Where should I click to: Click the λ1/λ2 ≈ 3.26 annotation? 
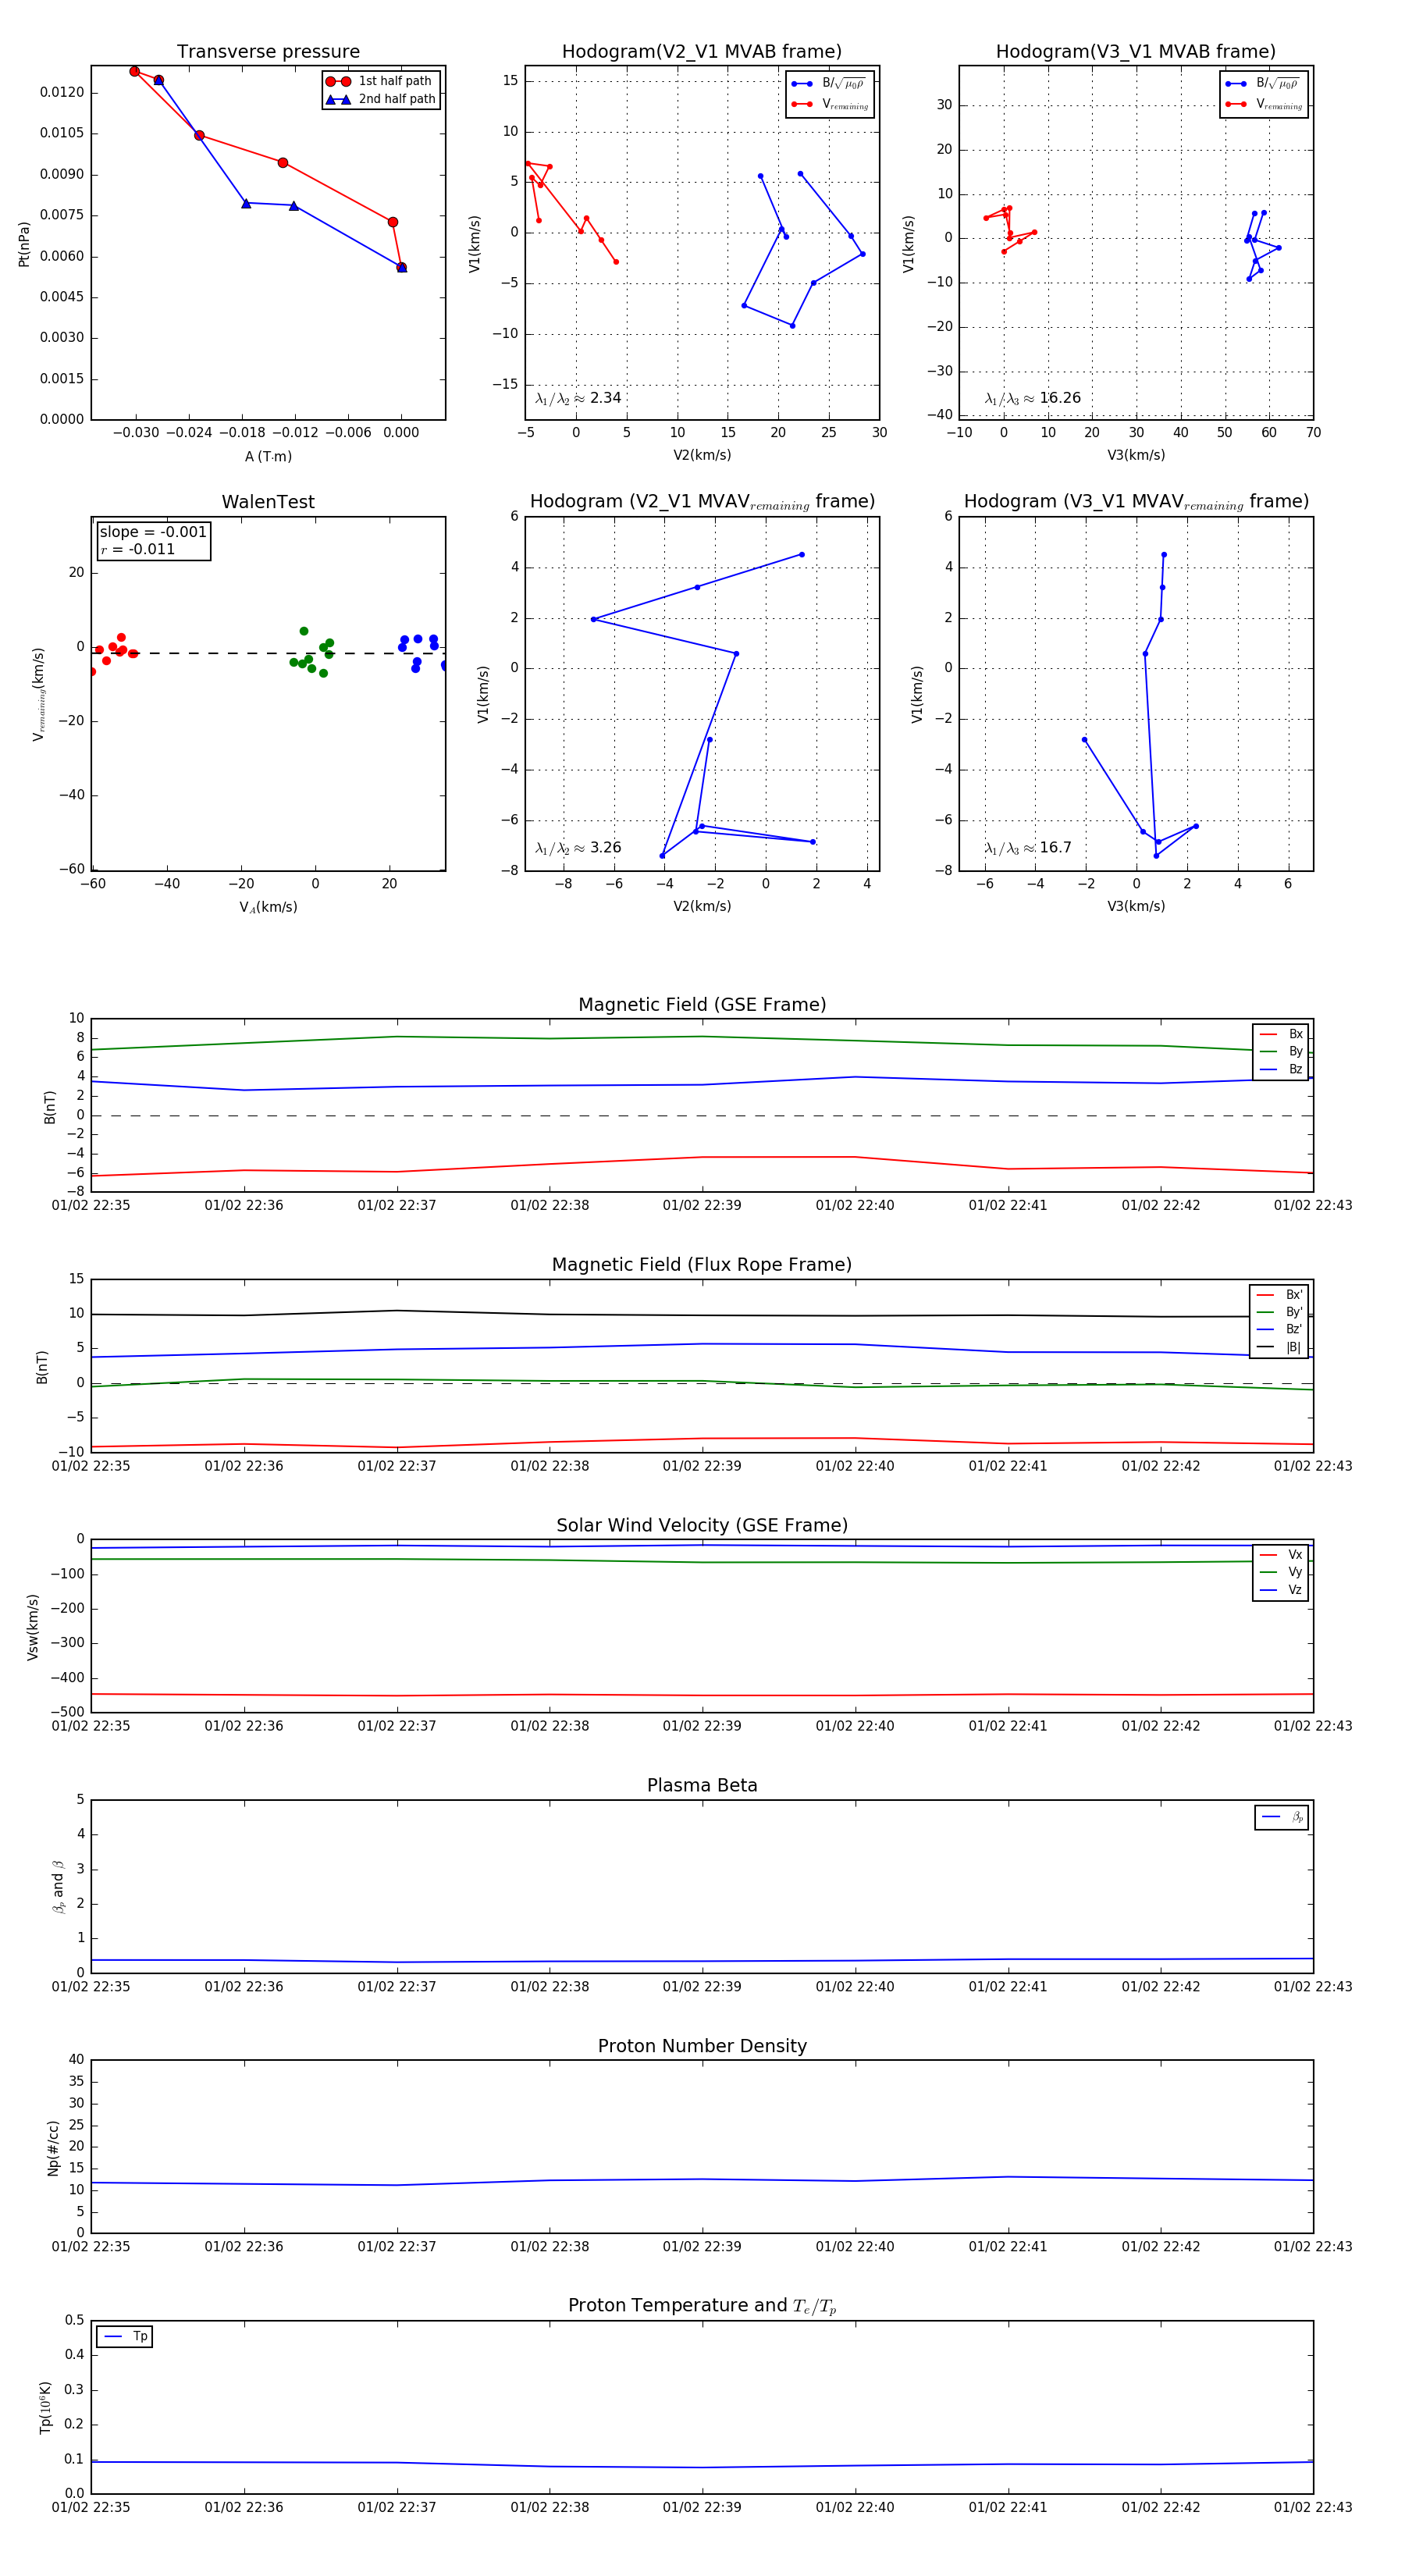point(578,848)
